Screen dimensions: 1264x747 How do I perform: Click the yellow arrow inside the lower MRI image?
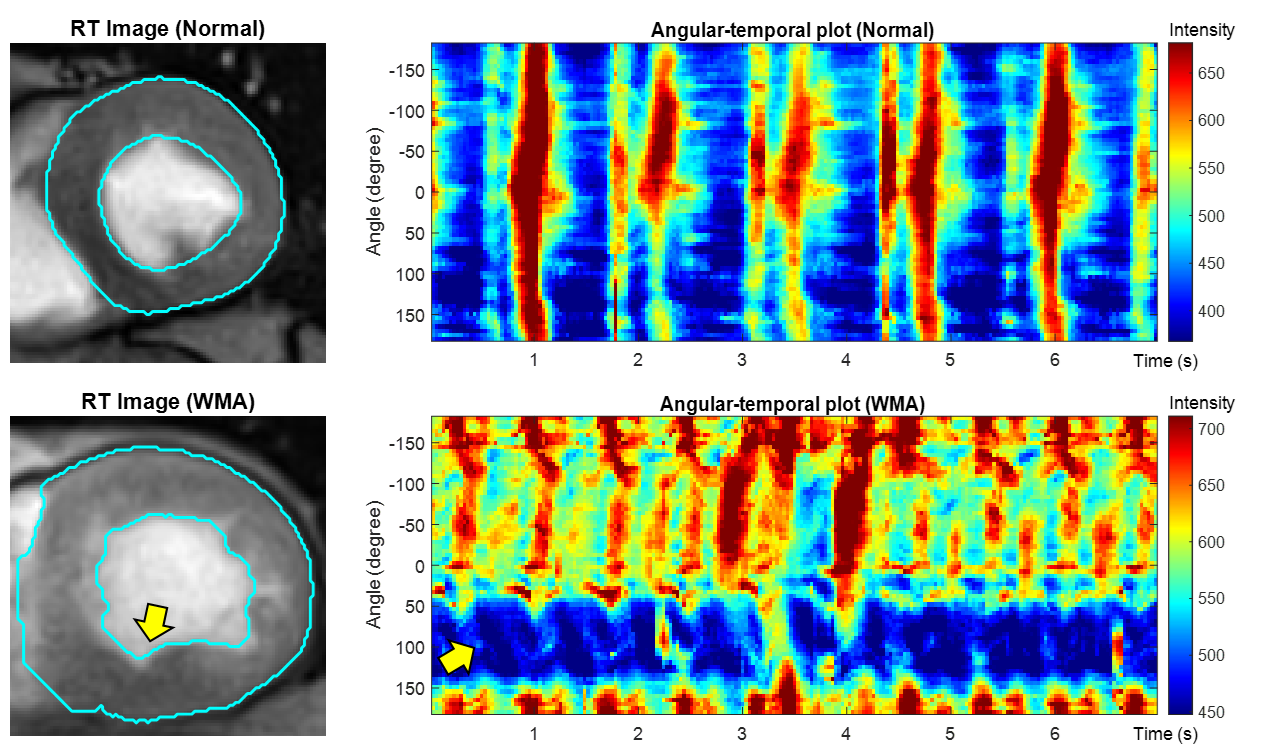[x=153, y=621]
